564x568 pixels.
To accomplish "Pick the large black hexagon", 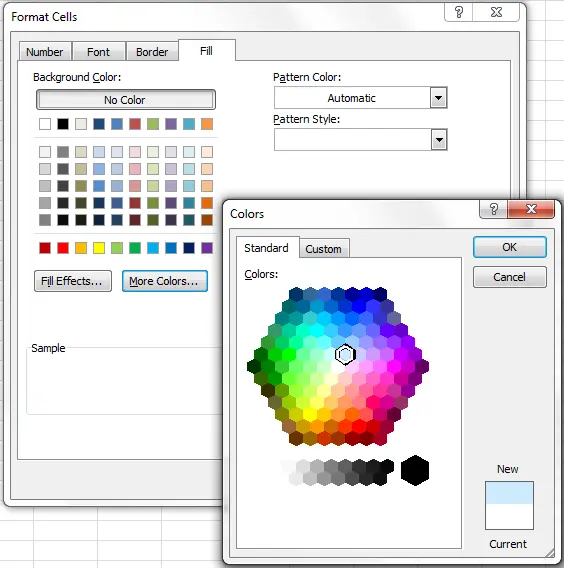I will tap(415, 471).
